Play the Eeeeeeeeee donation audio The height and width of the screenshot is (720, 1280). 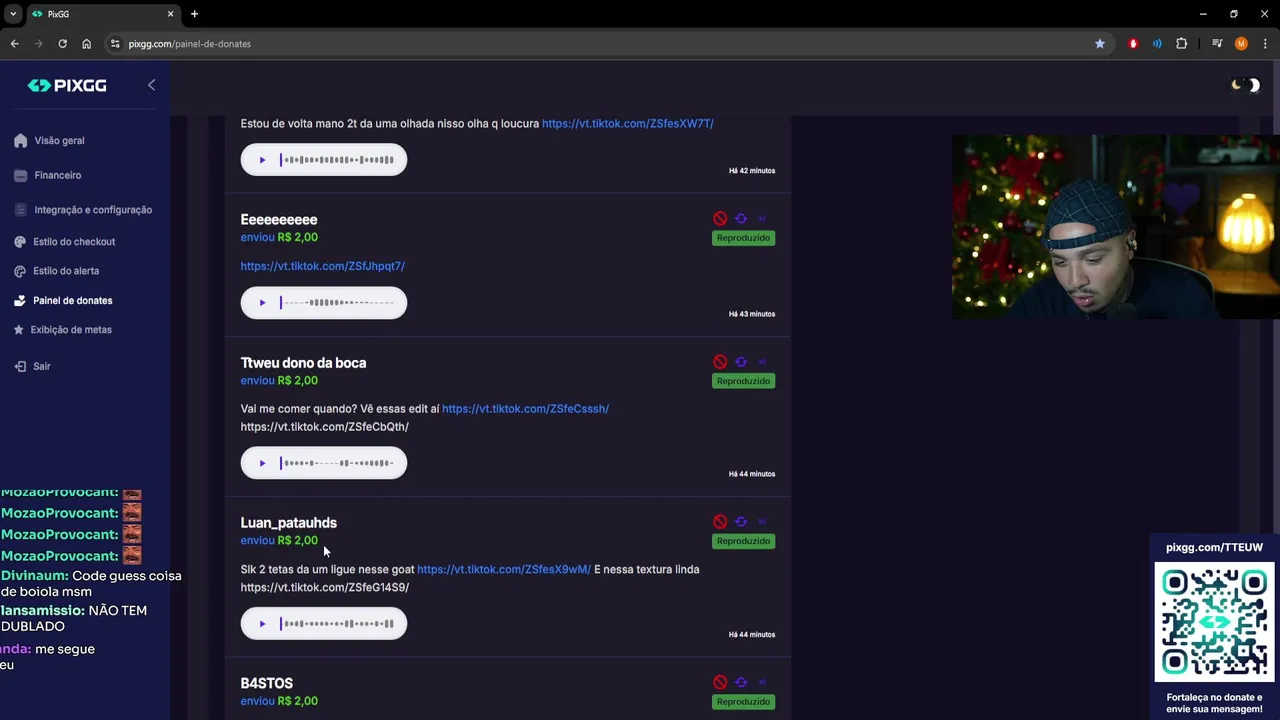(x=262, y=303)
